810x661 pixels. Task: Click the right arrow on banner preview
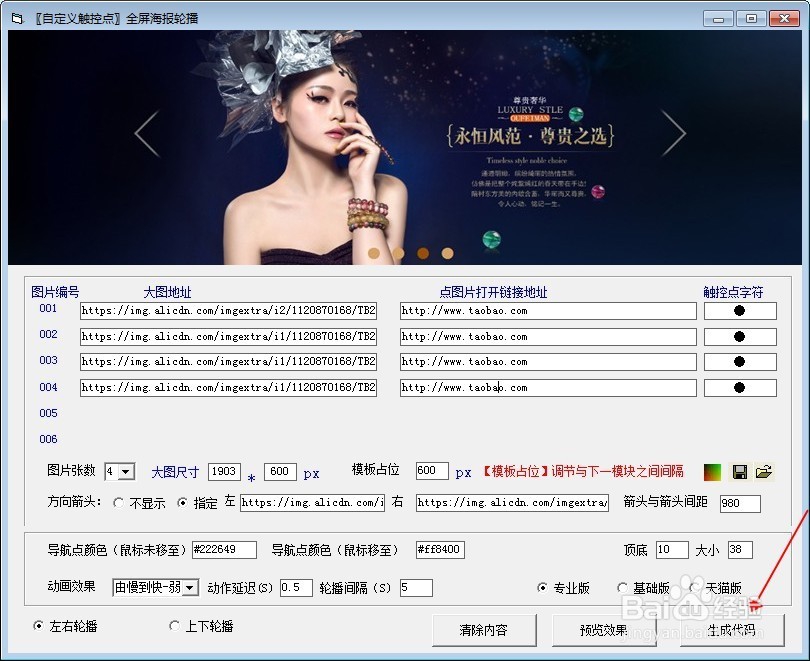(x=673, y=133)
